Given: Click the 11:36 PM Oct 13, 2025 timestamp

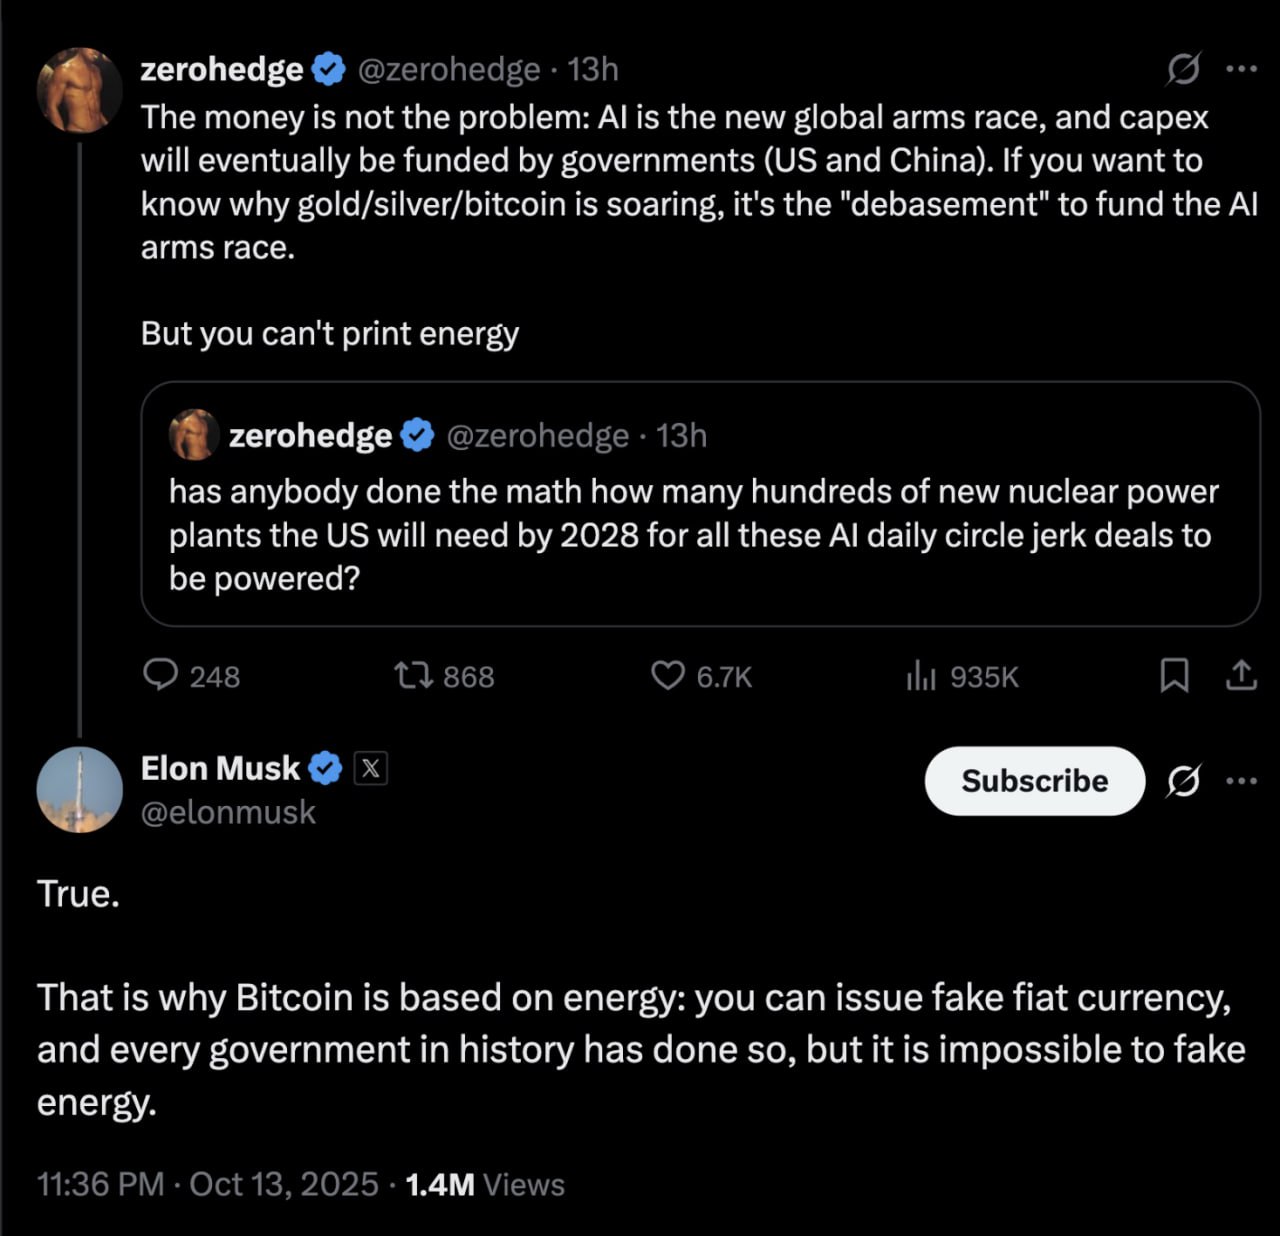Looking at the screenshot, I should [208, 1184].
